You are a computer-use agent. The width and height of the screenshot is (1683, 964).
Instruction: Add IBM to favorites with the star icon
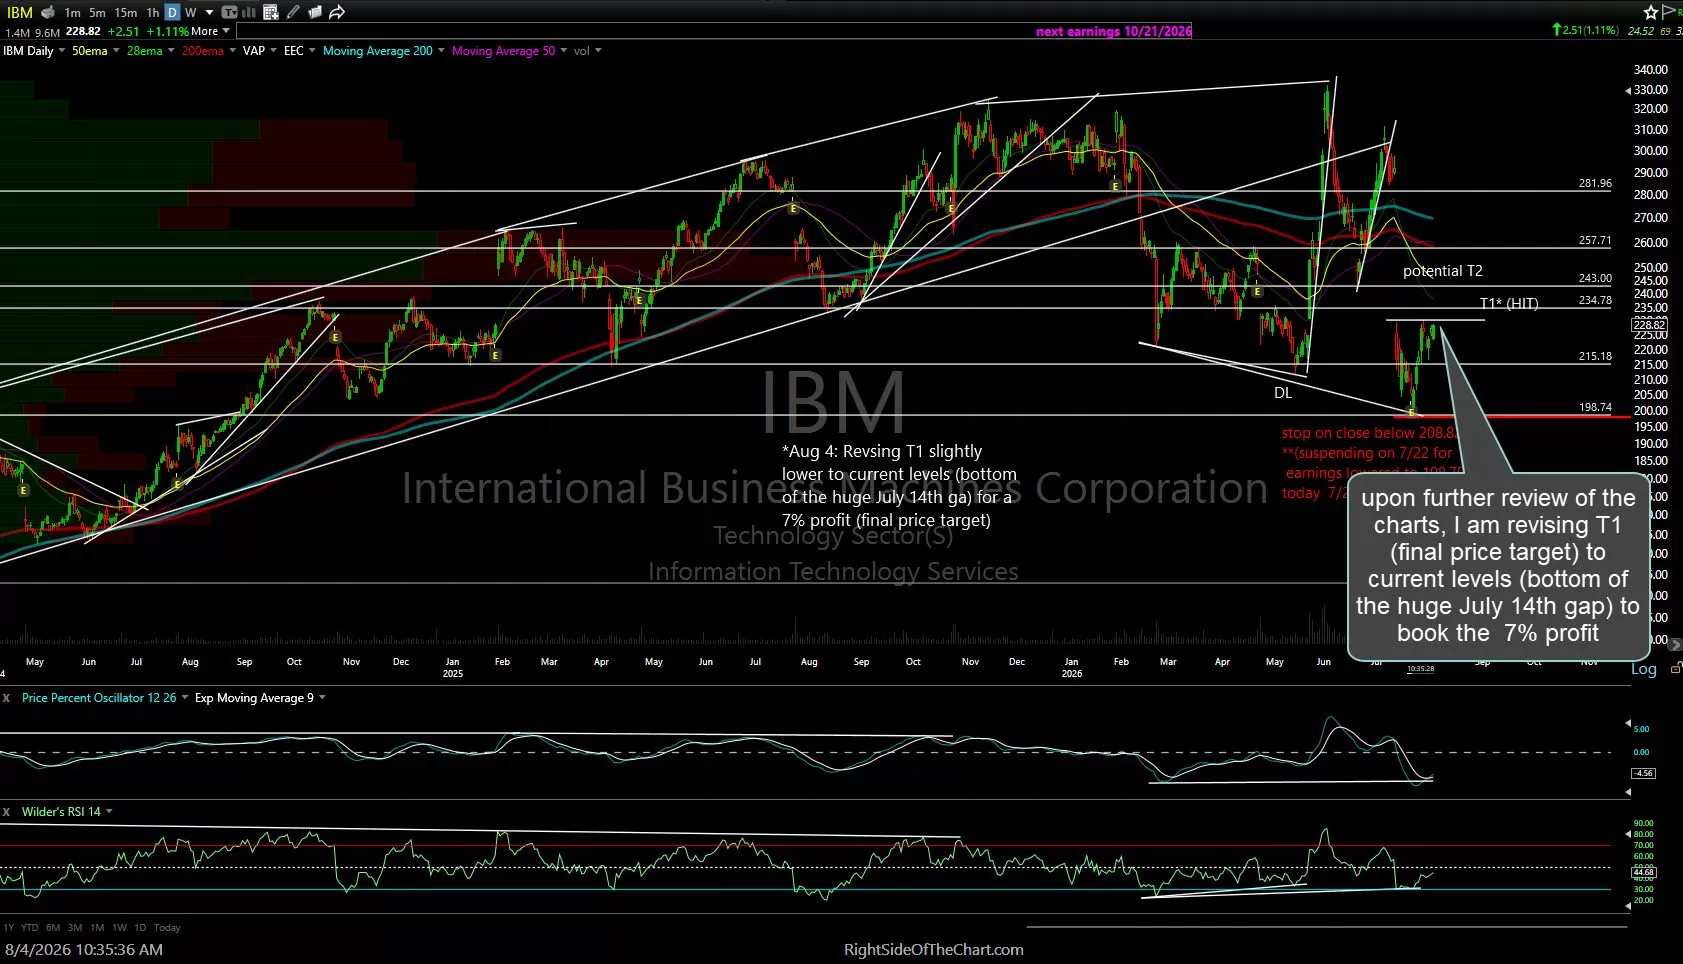click(x=1650, y=12)
